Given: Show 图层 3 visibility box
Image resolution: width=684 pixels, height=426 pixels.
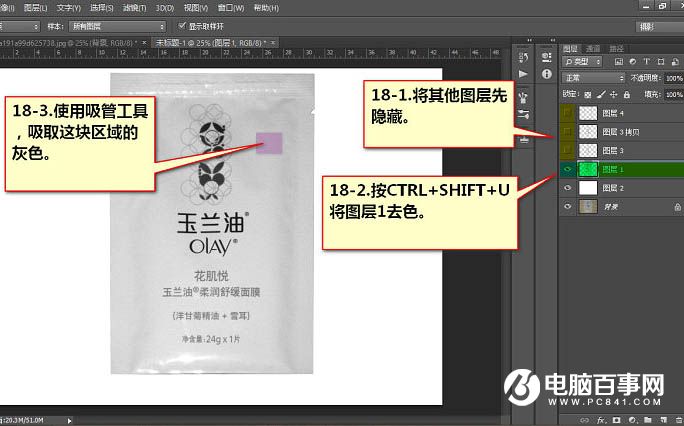Looking at the screenshot, I should [x=567, y=150].
